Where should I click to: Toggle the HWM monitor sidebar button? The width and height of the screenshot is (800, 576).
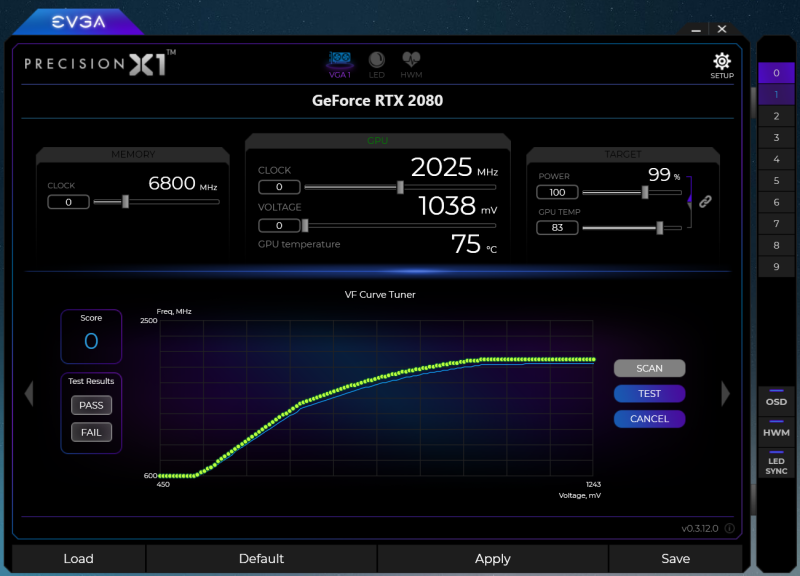click(x=776, y=432)
